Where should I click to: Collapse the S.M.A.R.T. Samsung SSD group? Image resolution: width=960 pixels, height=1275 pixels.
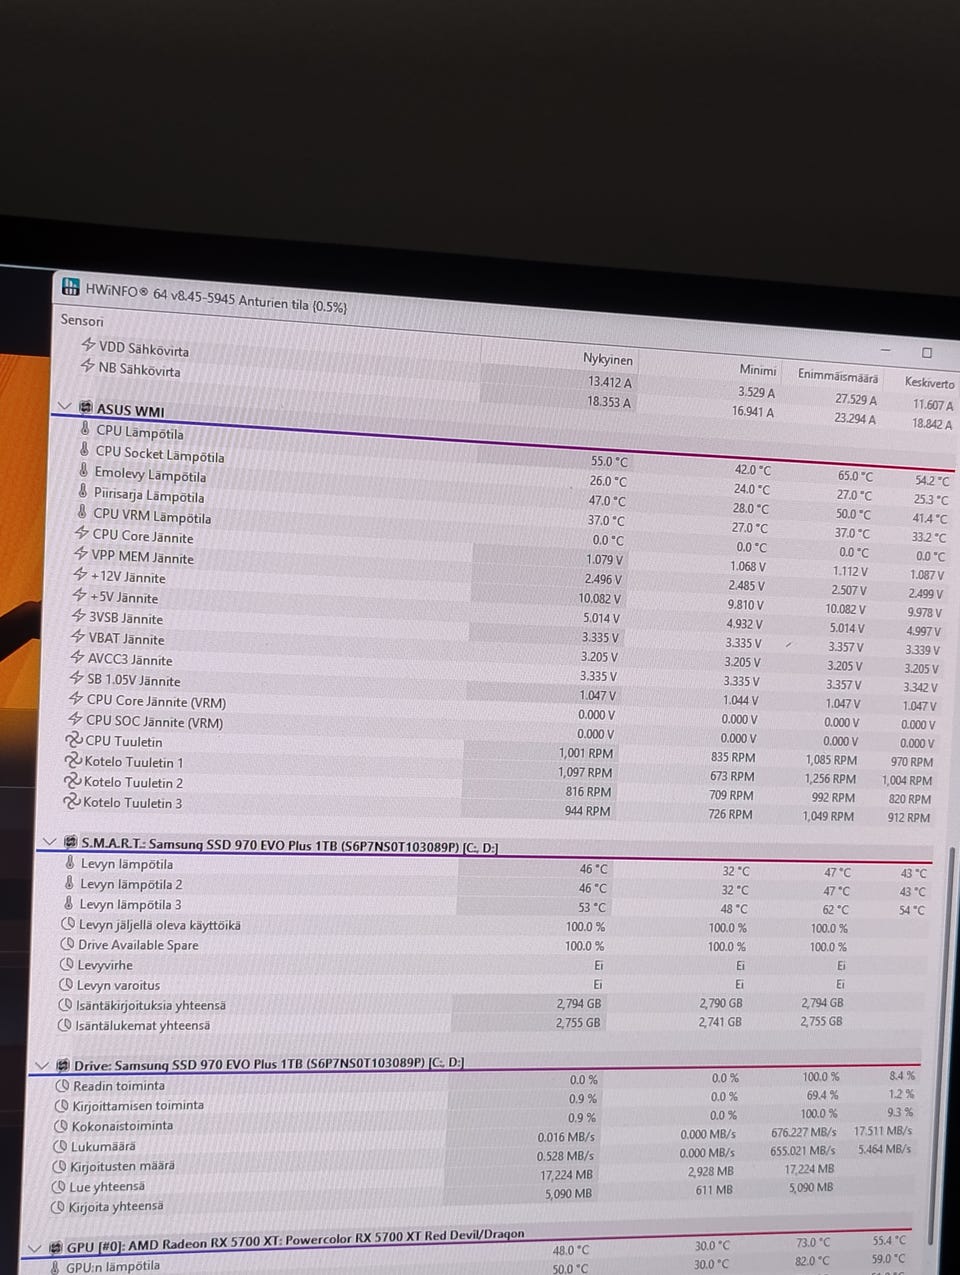pos(48,842)
